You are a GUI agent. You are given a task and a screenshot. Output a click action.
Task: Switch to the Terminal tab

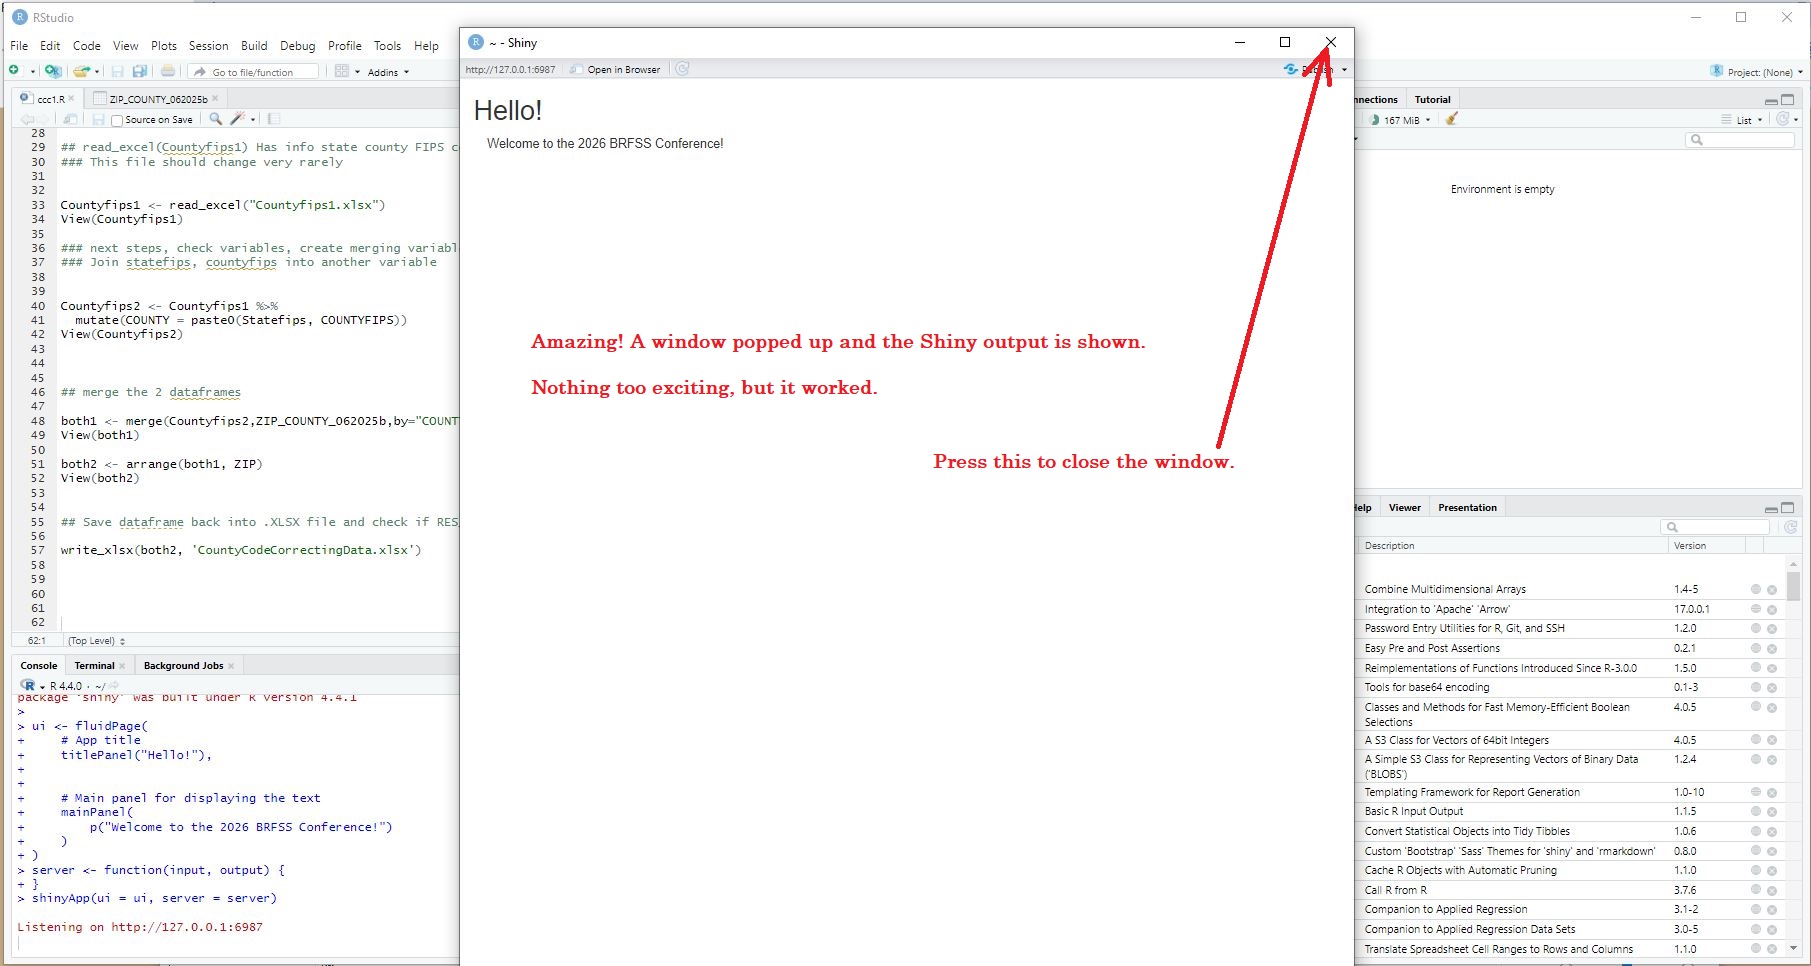click(94, 666)
